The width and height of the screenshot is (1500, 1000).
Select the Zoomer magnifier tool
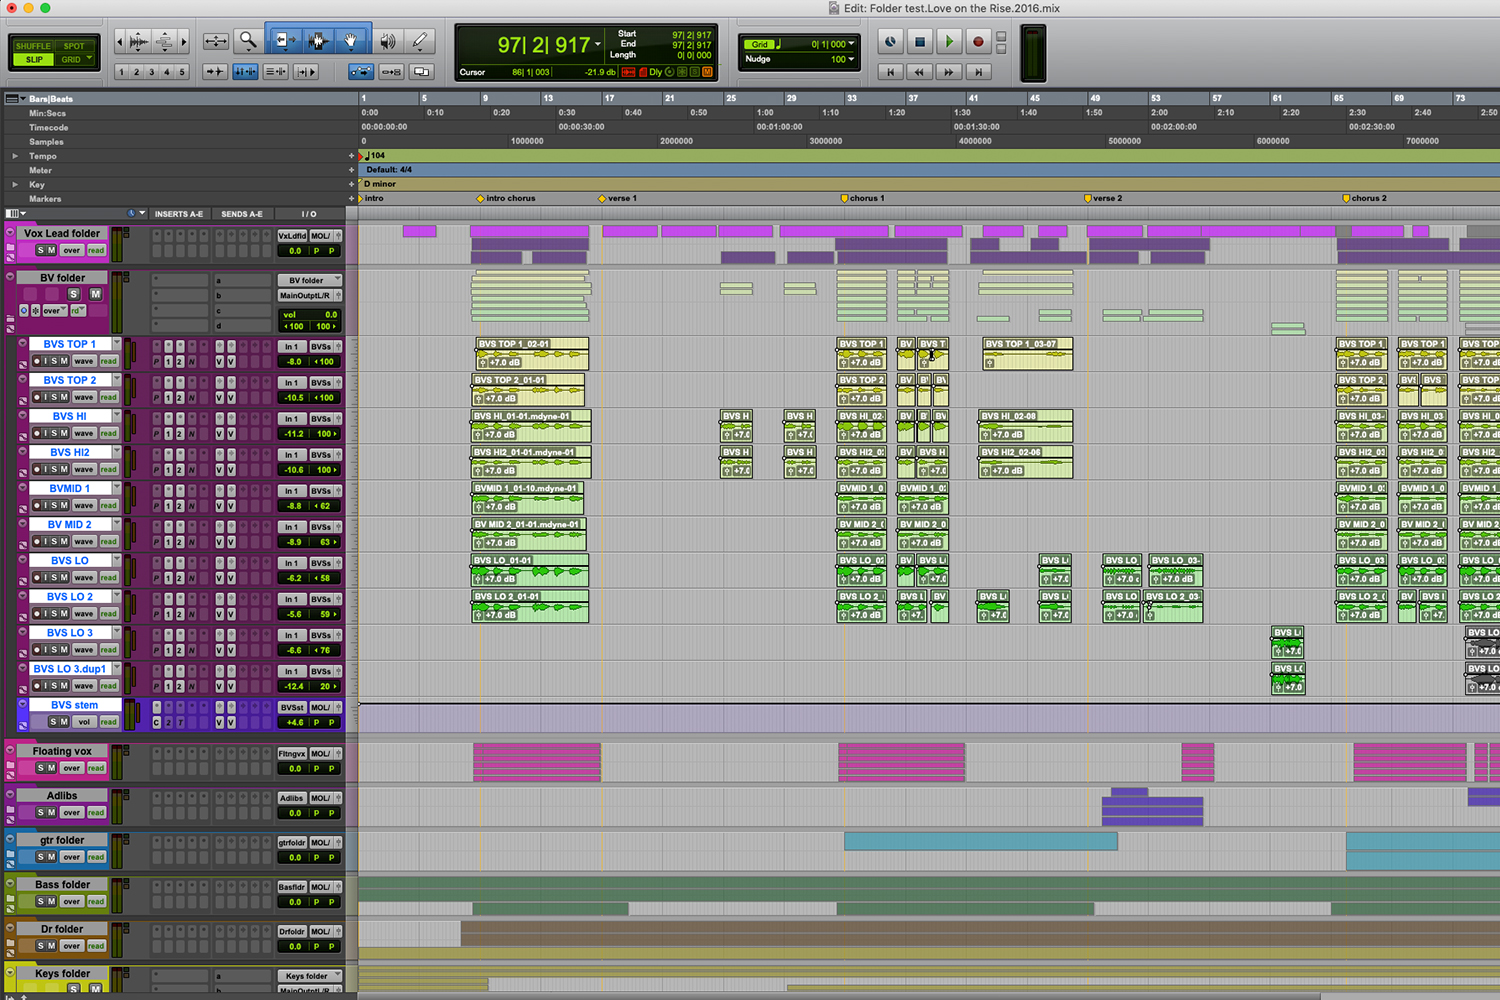coord(248,41)
